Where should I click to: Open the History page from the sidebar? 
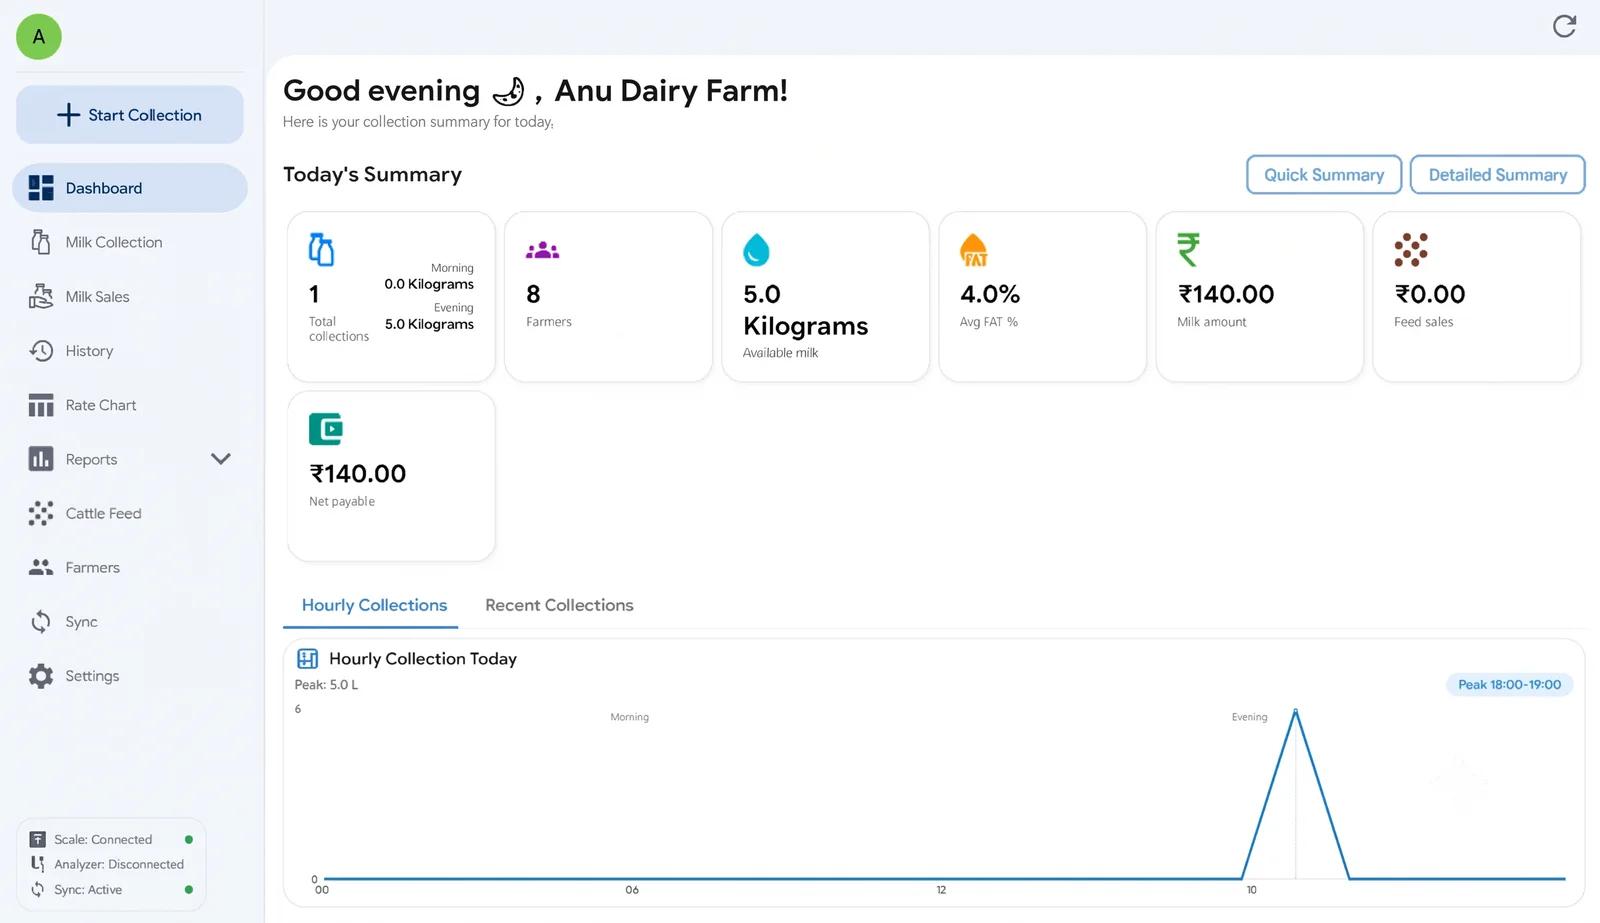(x=130, y=351)
